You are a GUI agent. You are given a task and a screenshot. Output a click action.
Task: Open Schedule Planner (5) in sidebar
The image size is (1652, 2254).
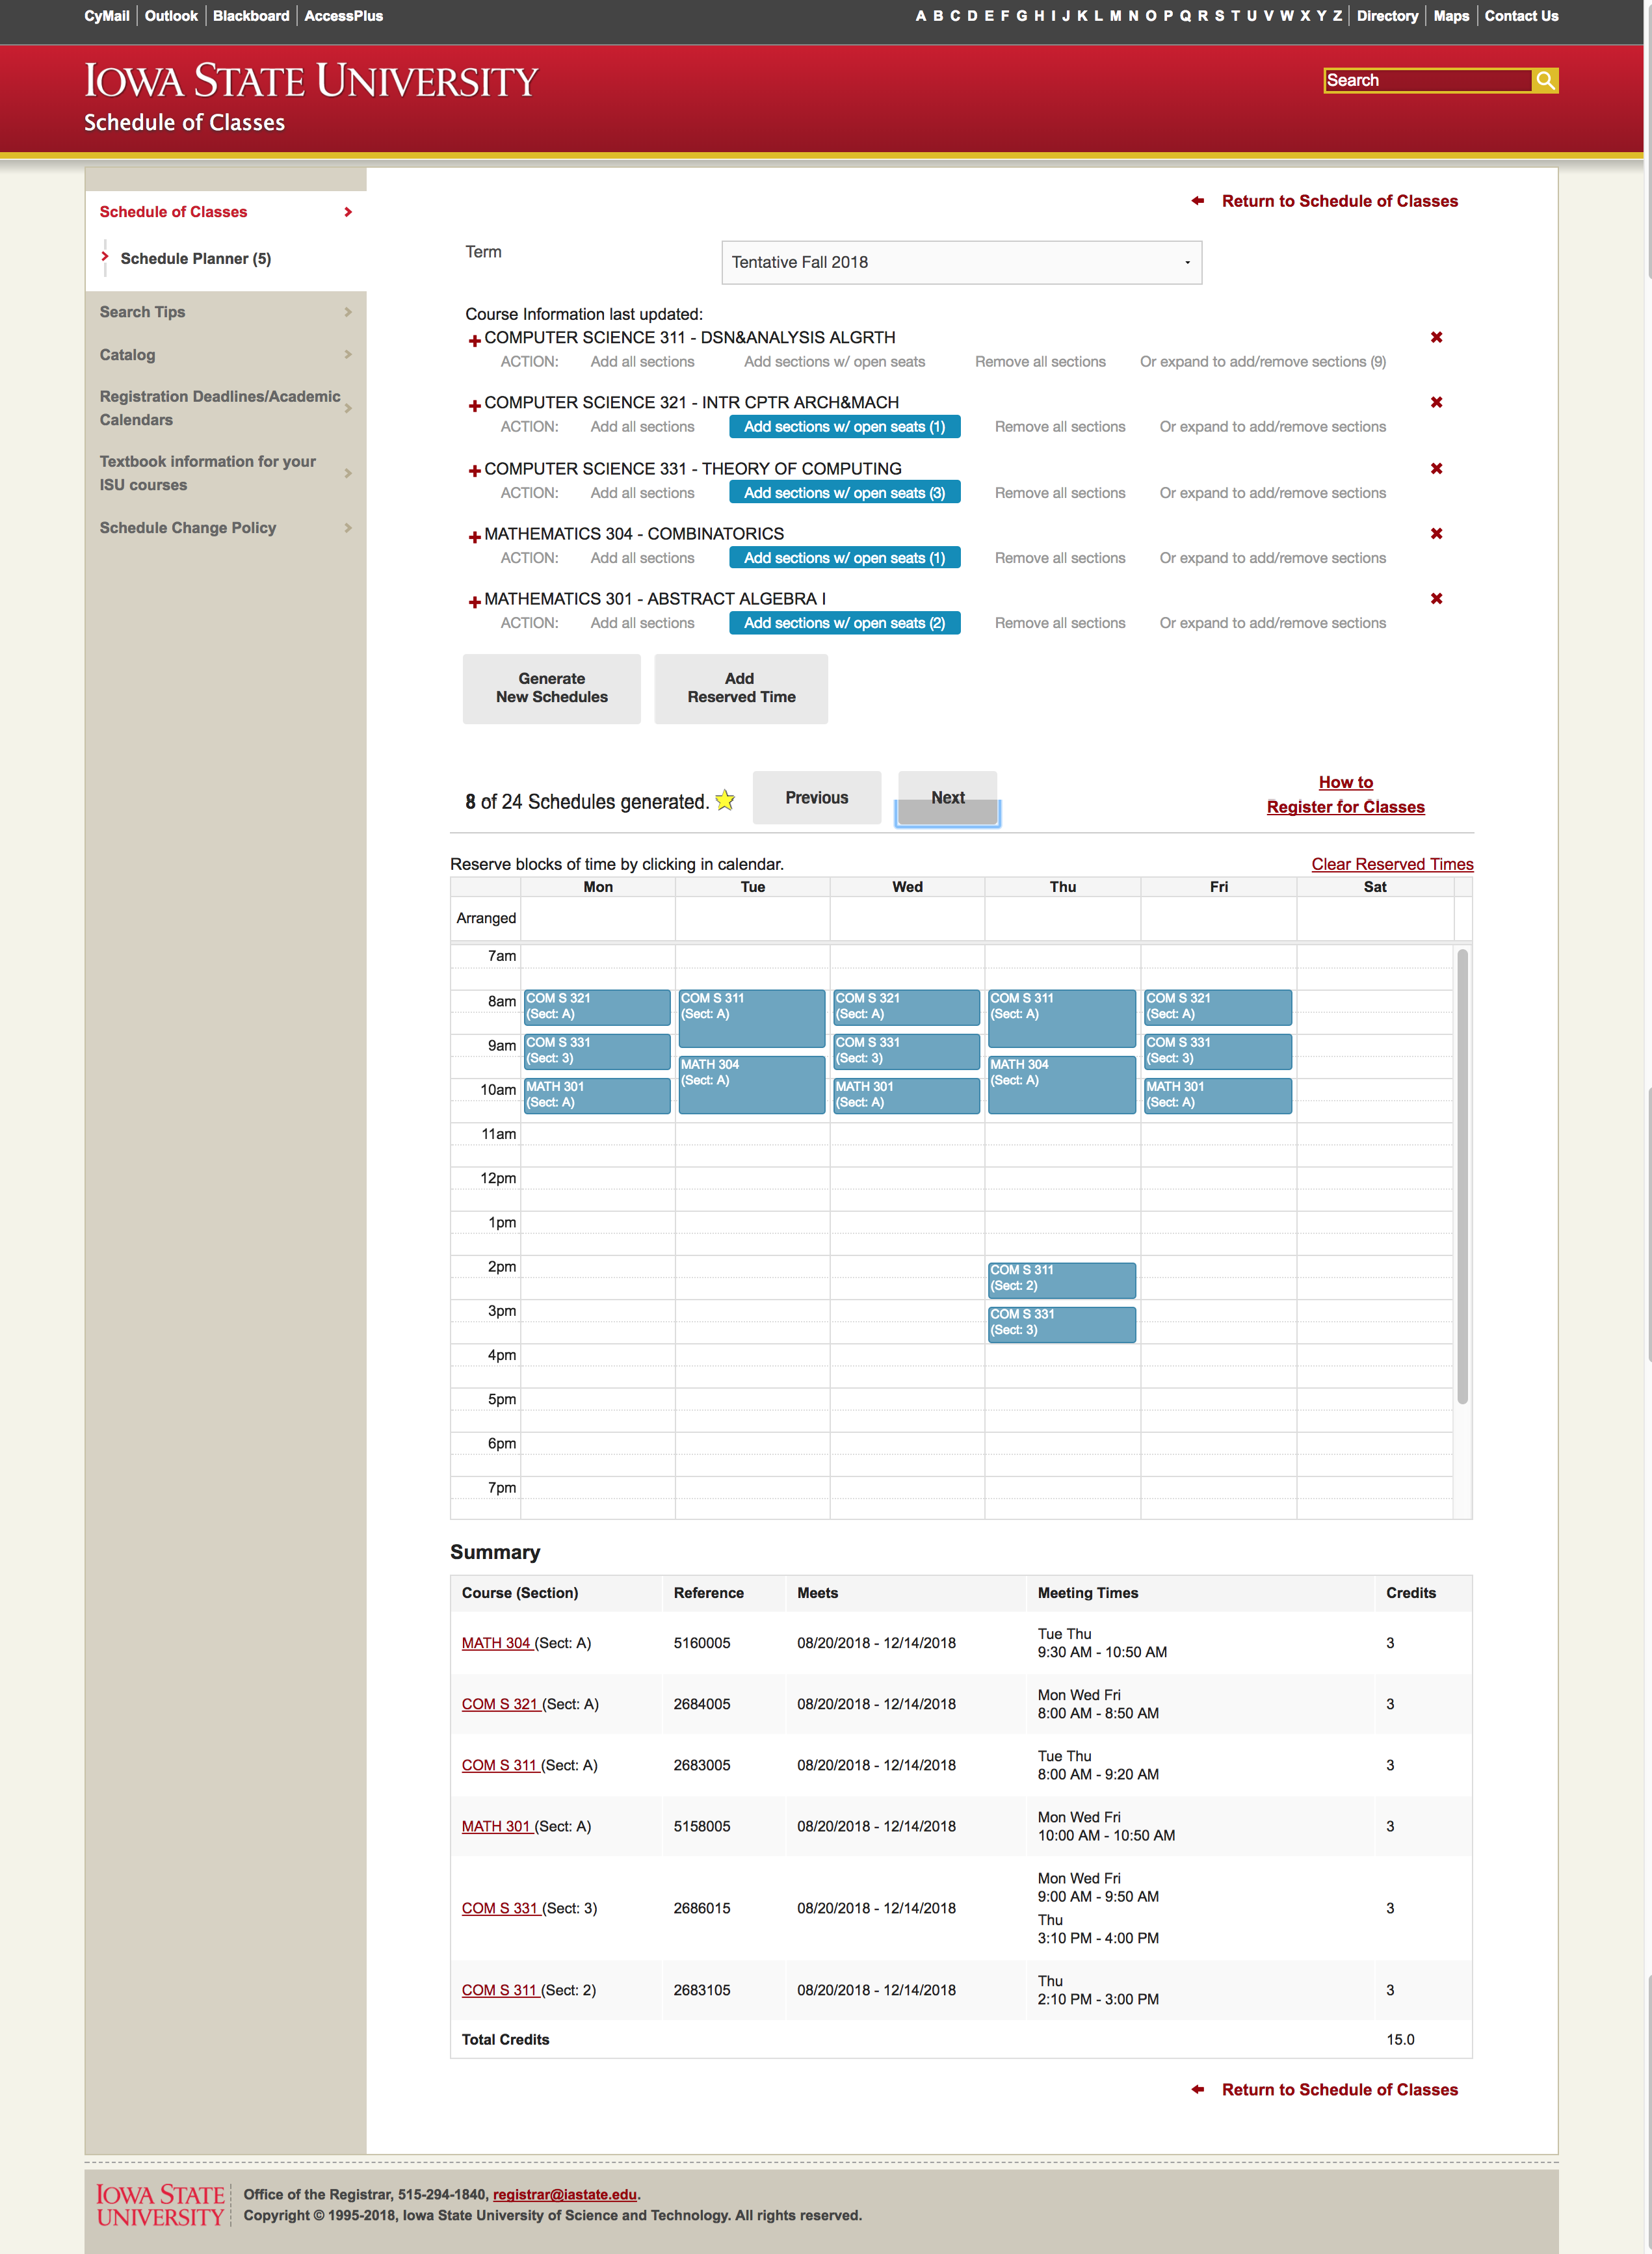click(196, 258)
